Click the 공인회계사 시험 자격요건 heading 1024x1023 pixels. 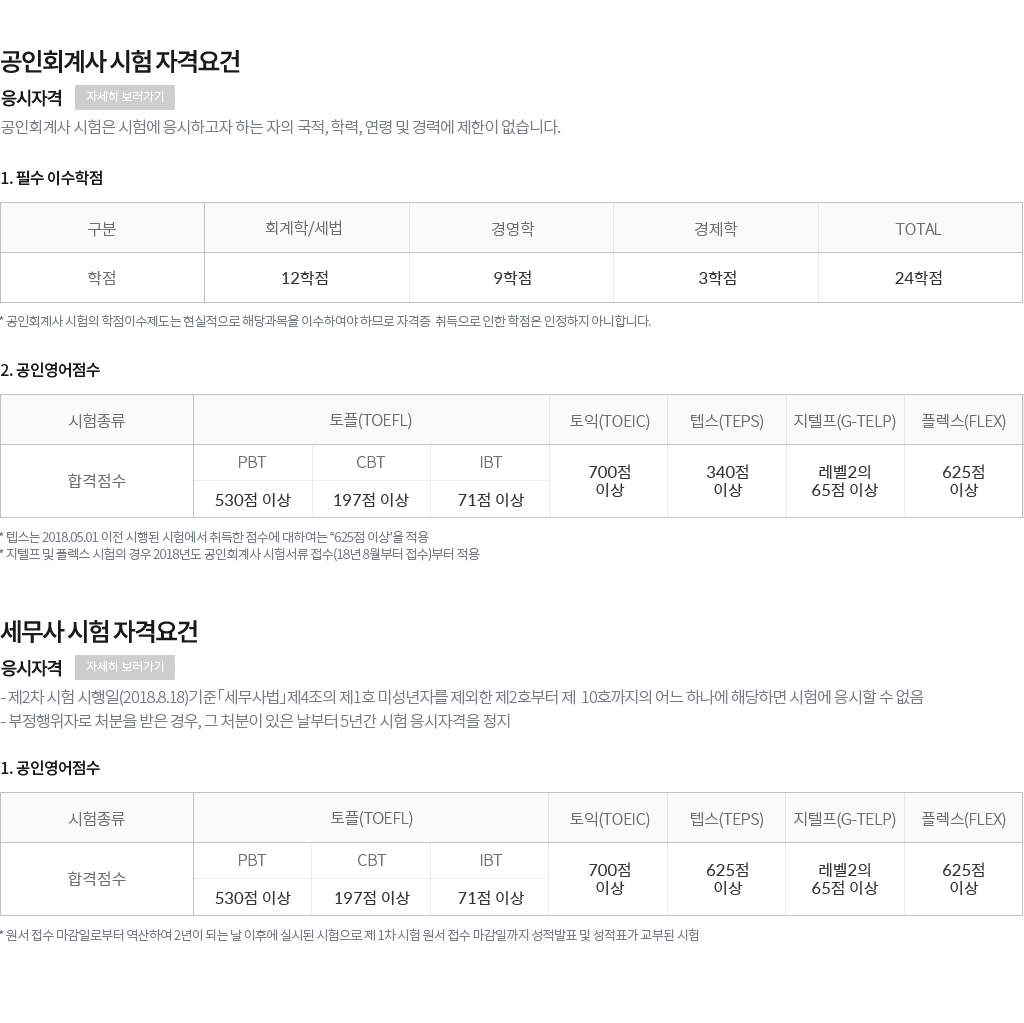coord(120,61)
